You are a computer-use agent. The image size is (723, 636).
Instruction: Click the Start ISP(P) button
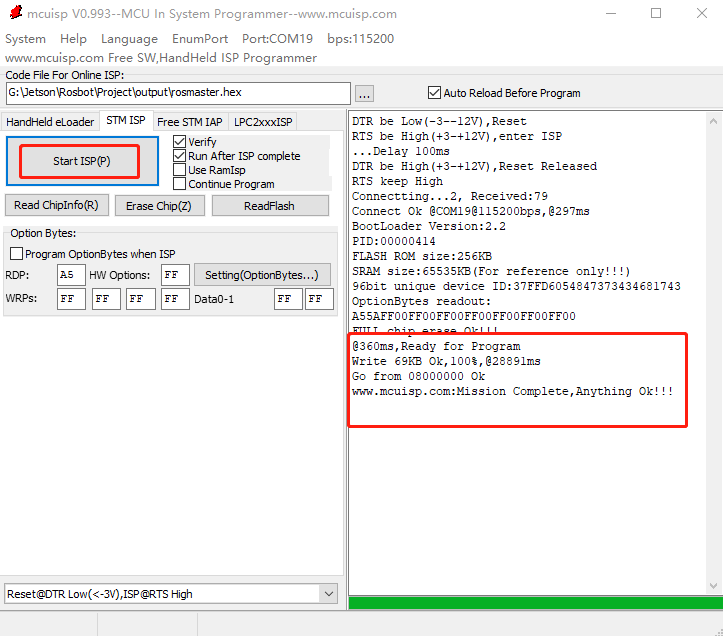(81, 161)
